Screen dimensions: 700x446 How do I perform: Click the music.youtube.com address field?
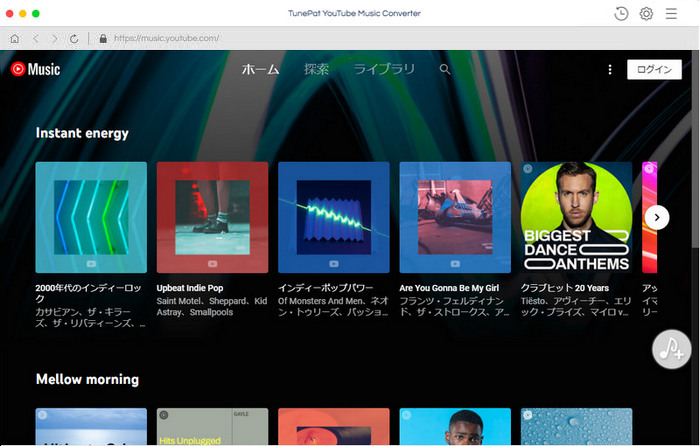click(167, 38)
